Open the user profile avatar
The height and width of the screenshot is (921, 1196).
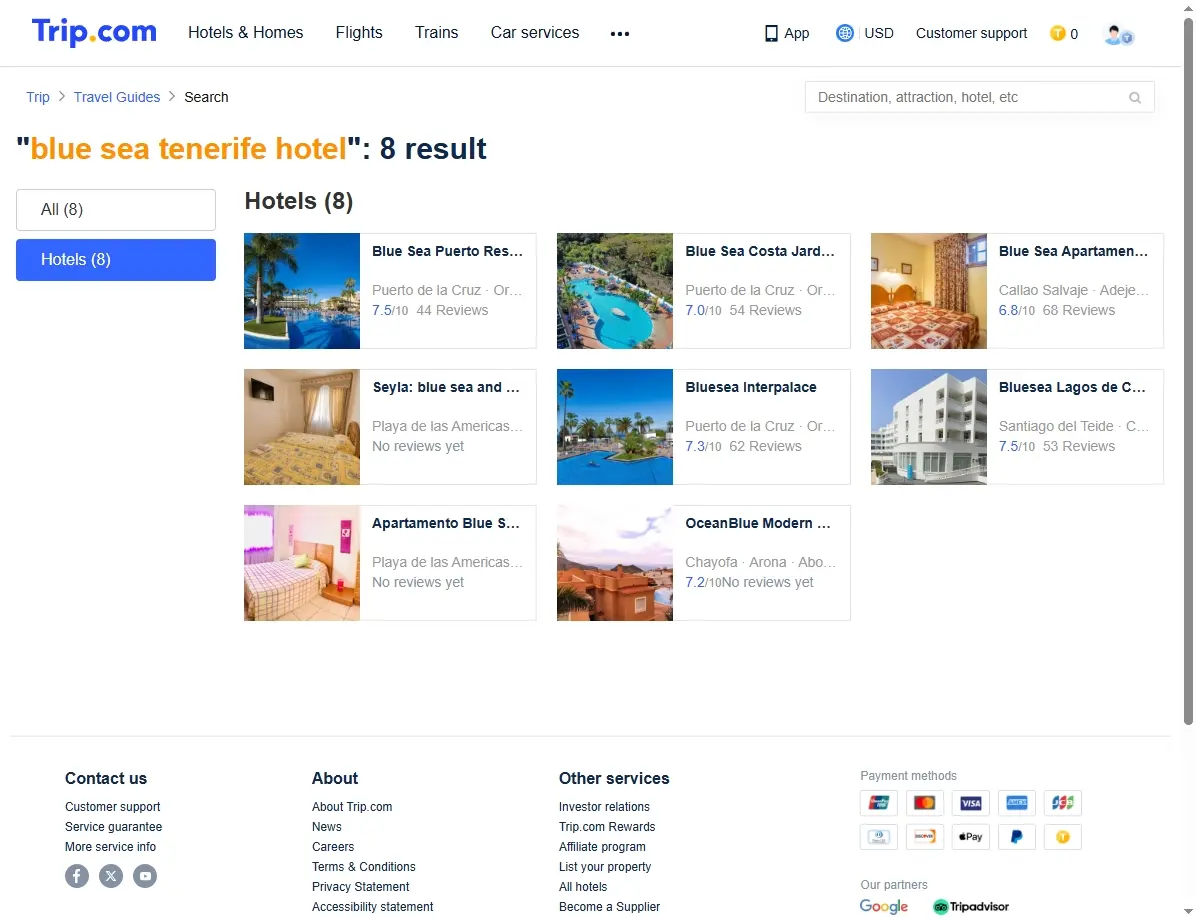point(1119,34)
